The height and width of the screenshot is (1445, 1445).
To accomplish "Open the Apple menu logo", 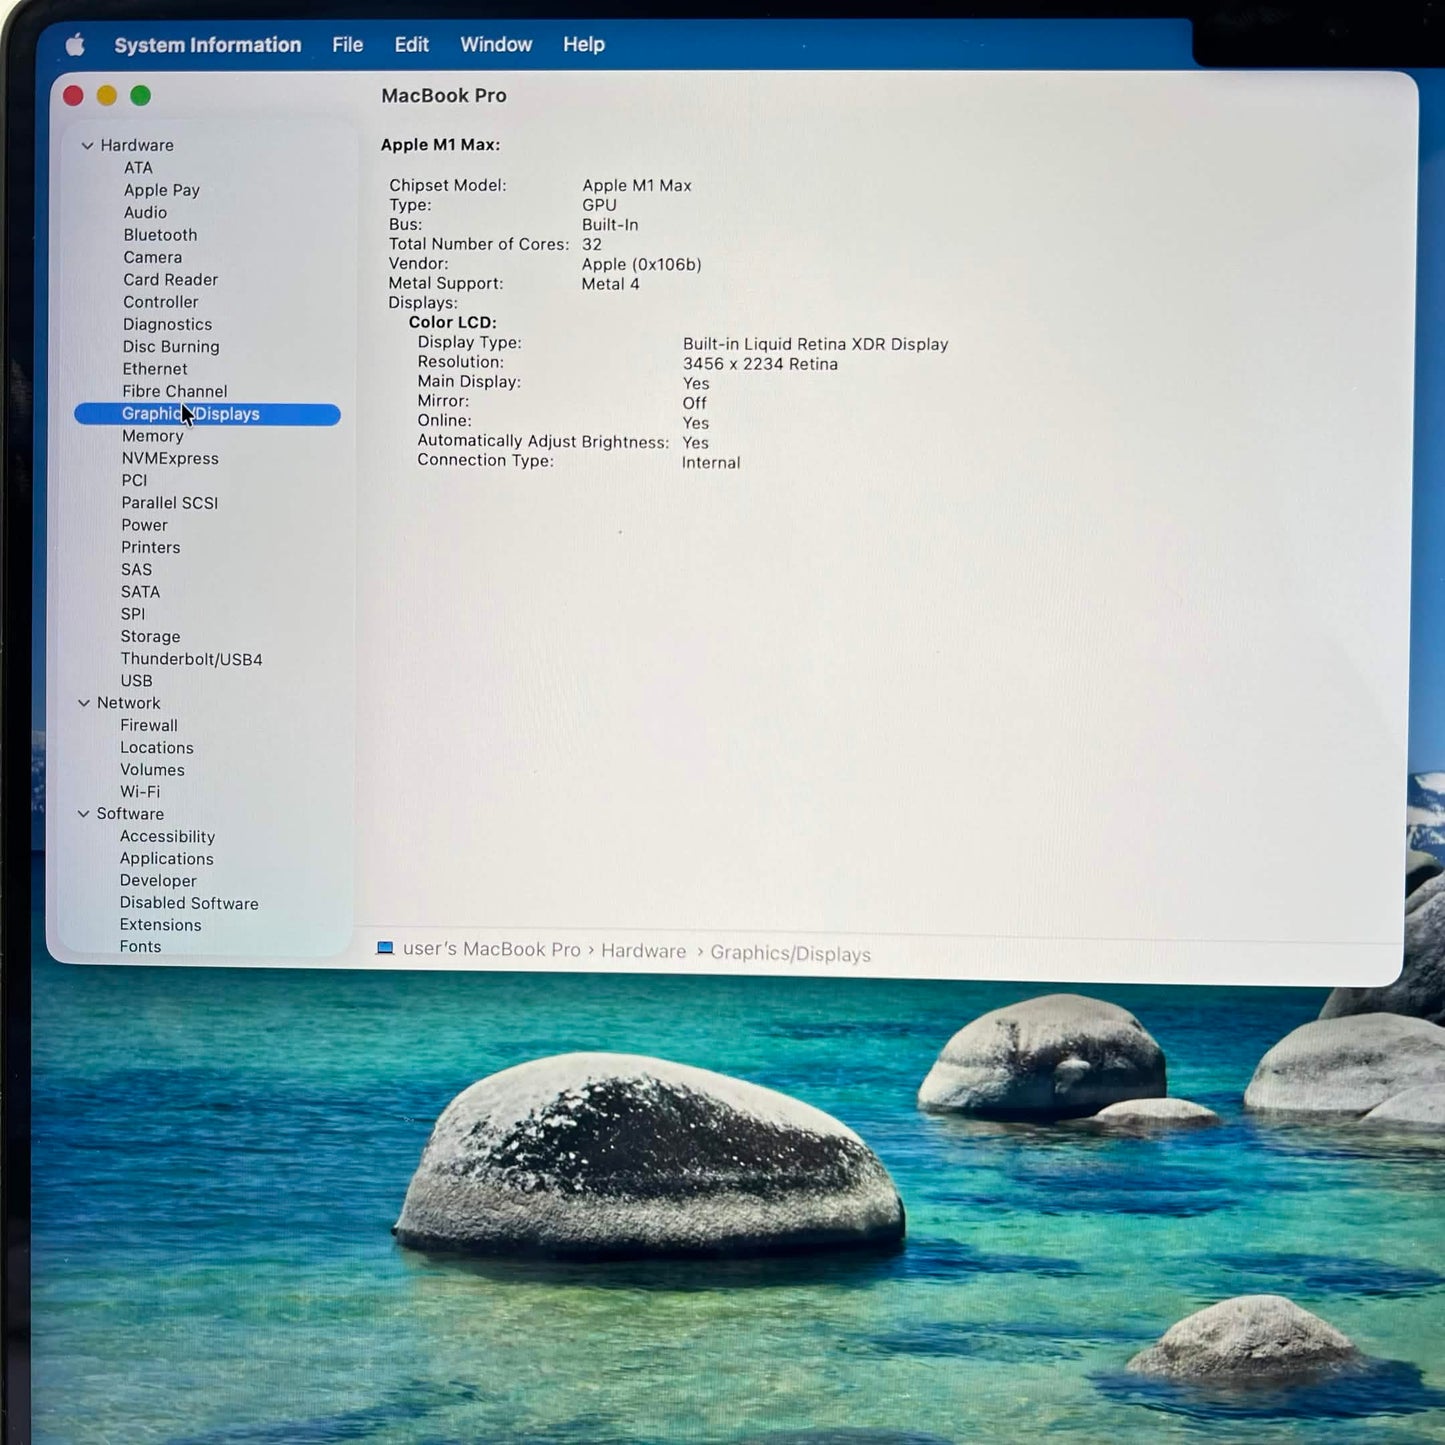I will tap(75, 45).
